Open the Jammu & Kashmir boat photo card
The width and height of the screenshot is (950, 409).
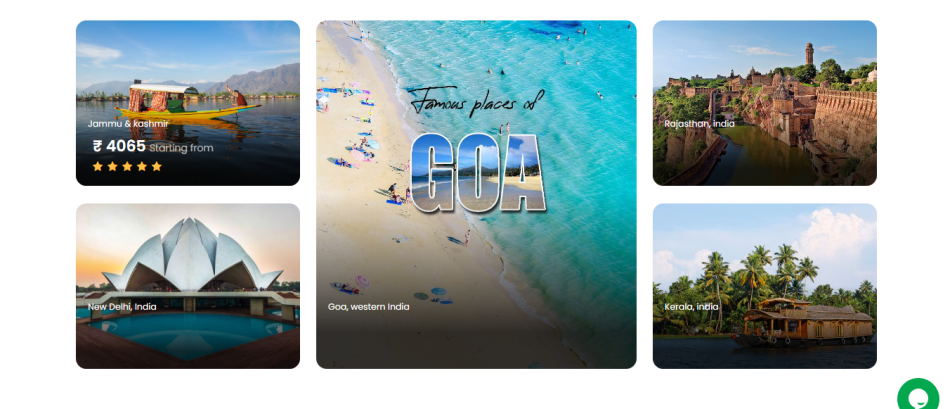coord(188,103)
